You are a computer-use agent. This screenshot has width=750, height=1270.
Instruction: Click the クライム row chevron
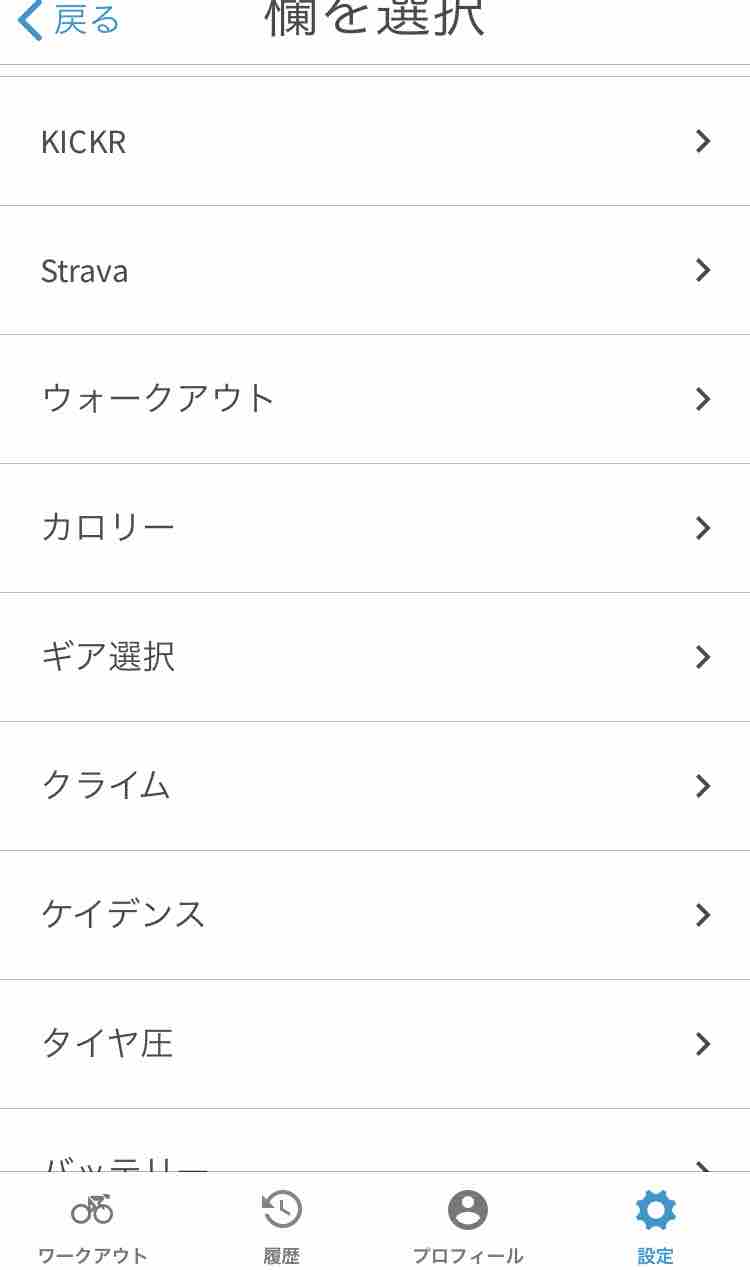pyautogui.click(x=703, y=786)
